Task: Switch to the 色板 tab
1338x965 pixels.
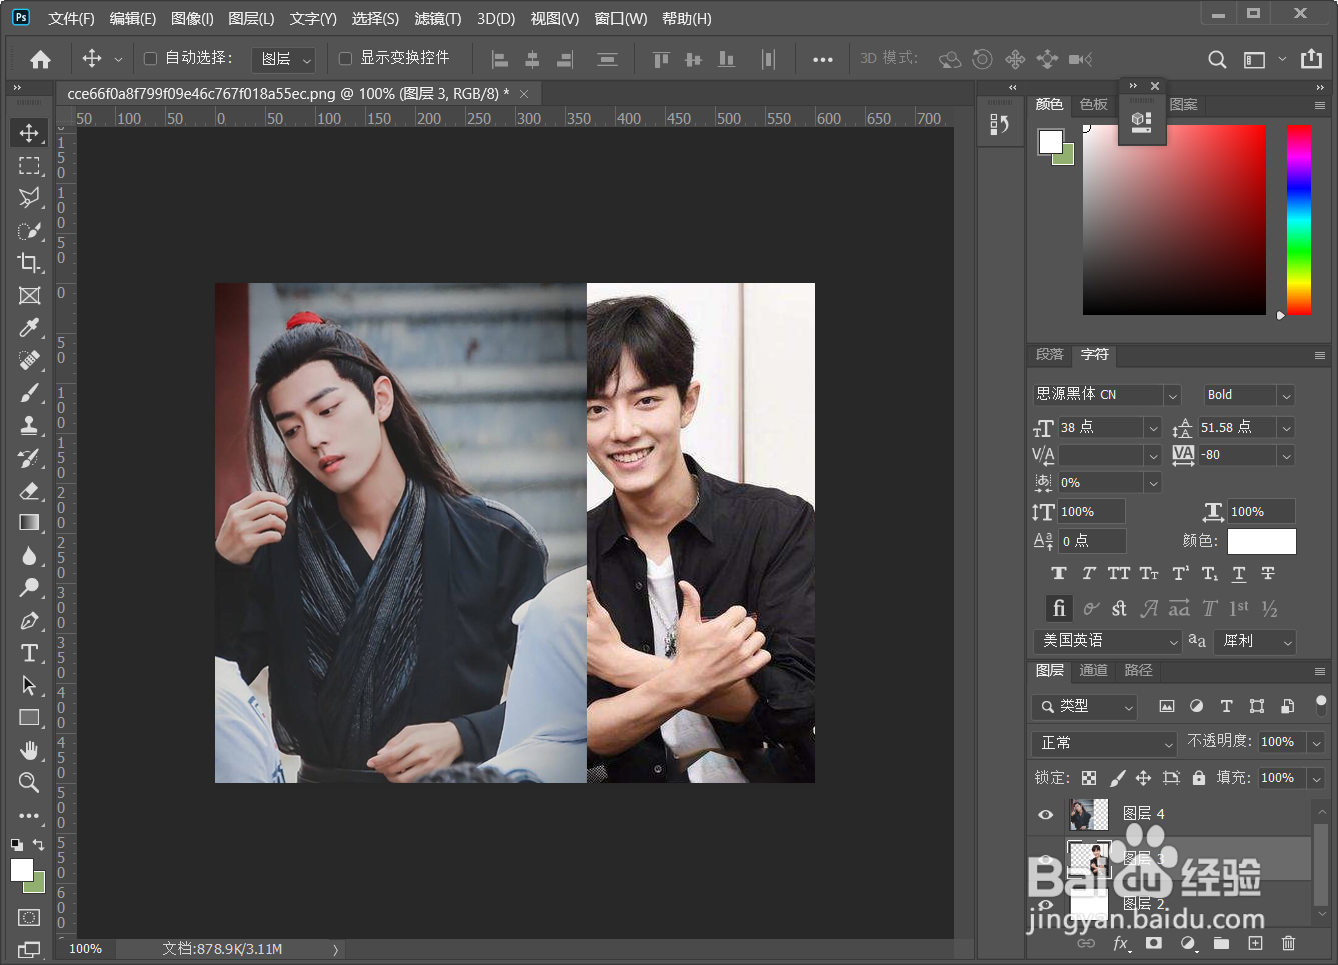Action: tap(1093, 104)
